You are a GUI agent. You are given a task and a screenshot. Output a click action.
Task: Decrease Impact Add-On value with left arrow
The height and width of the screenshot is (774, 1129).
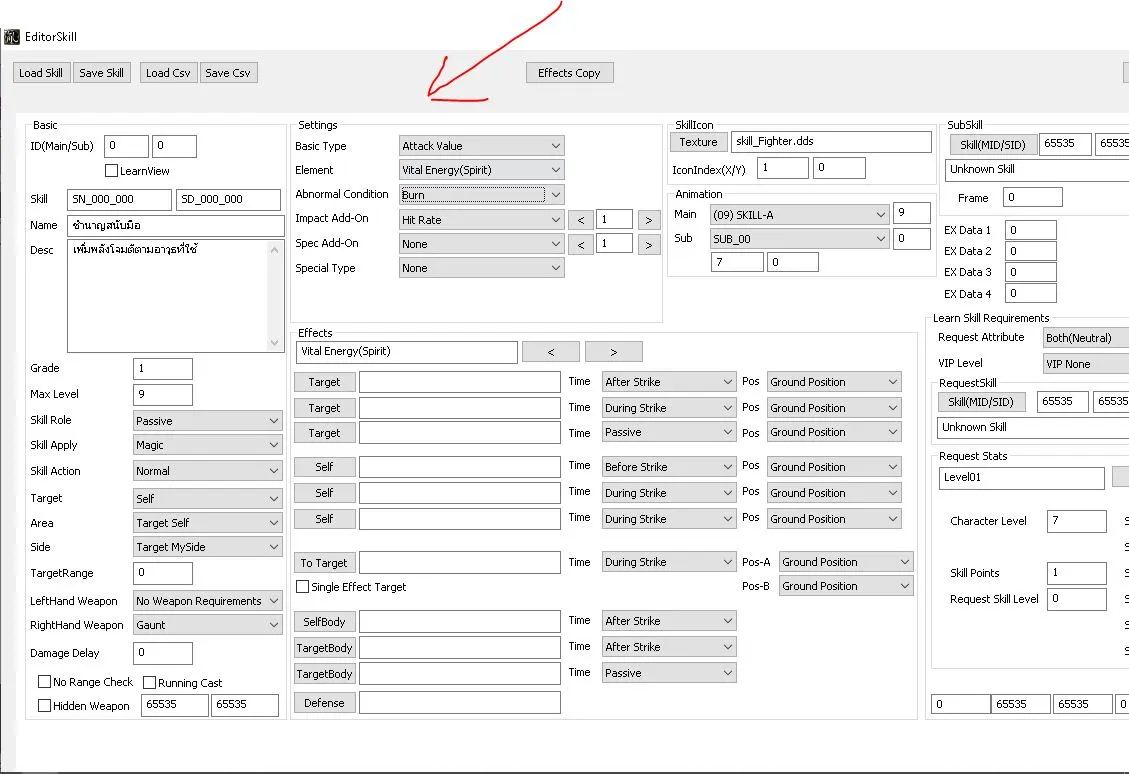tap(581, 220)
